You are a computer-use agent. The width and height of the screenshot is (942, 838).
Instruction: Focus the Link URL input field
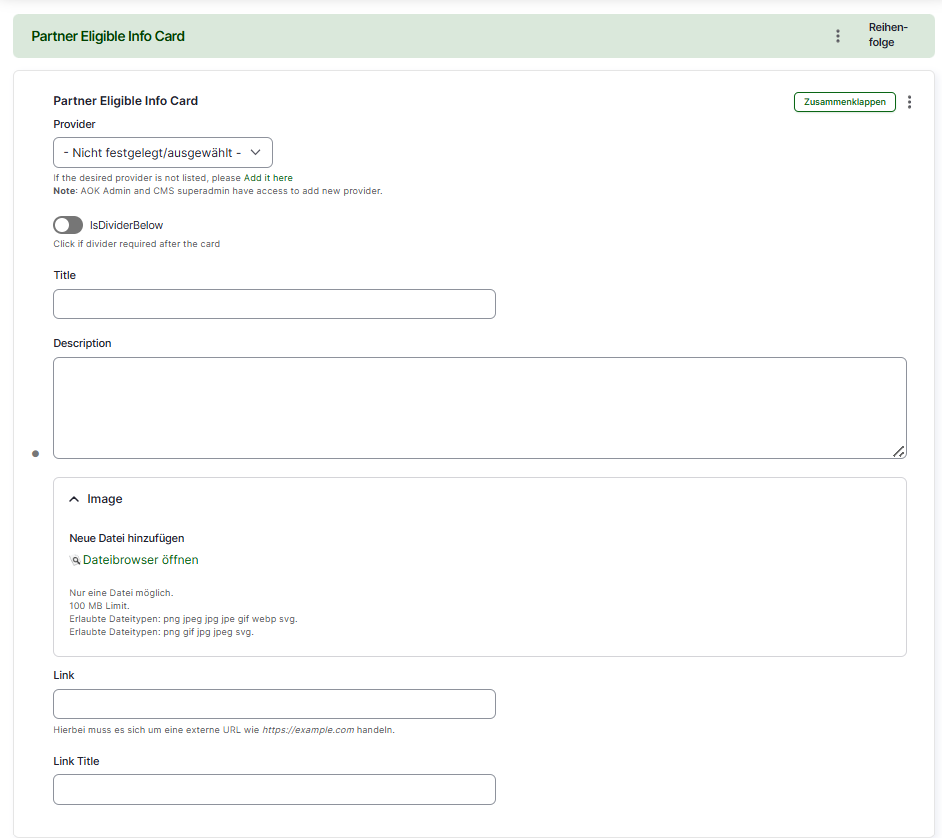coord(274,704)
